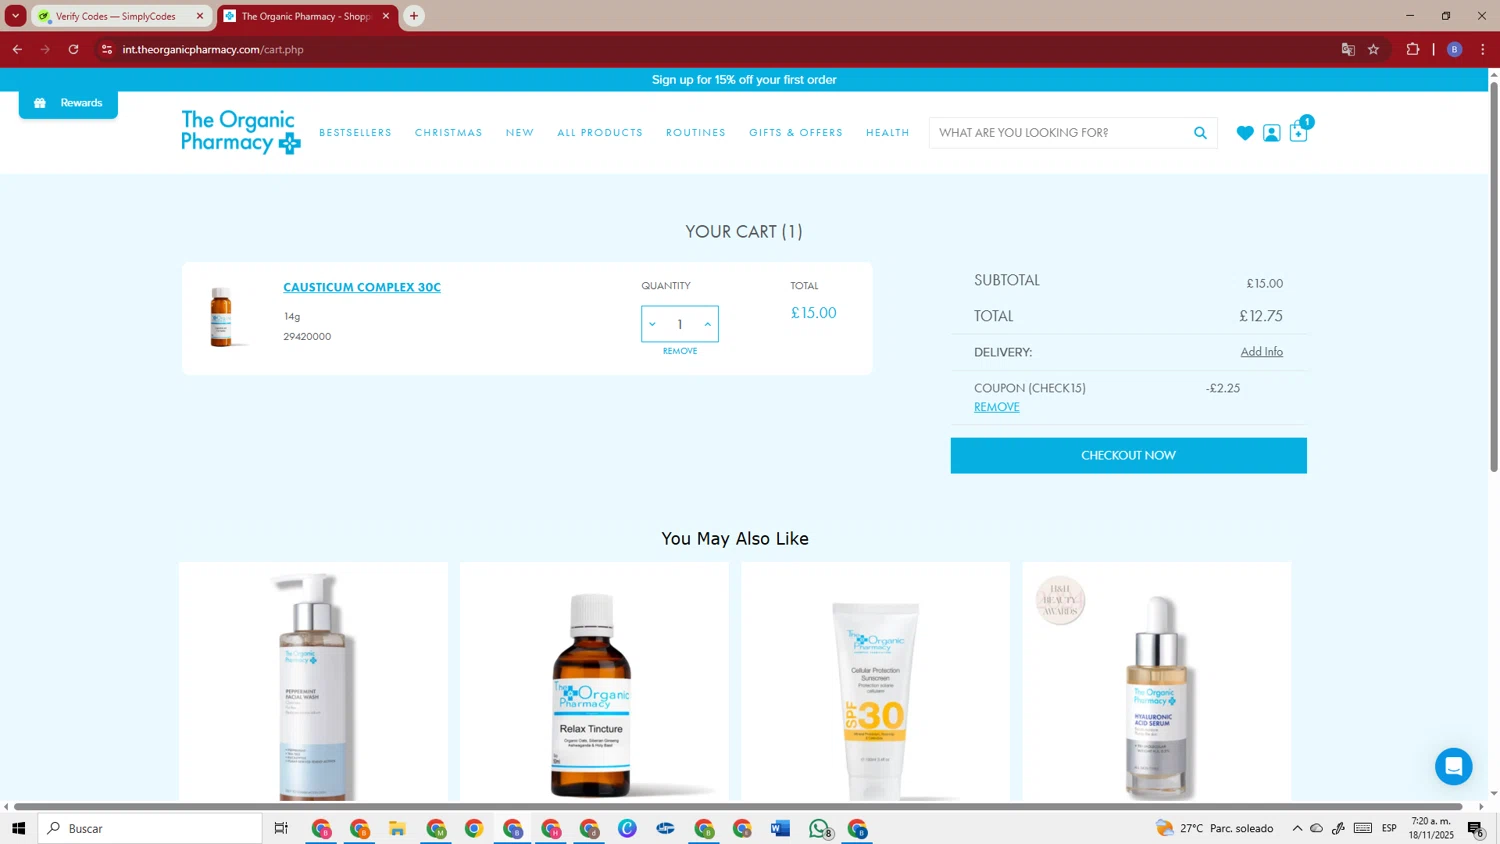Click Add Info for delivery

(x=1261, y=352)
